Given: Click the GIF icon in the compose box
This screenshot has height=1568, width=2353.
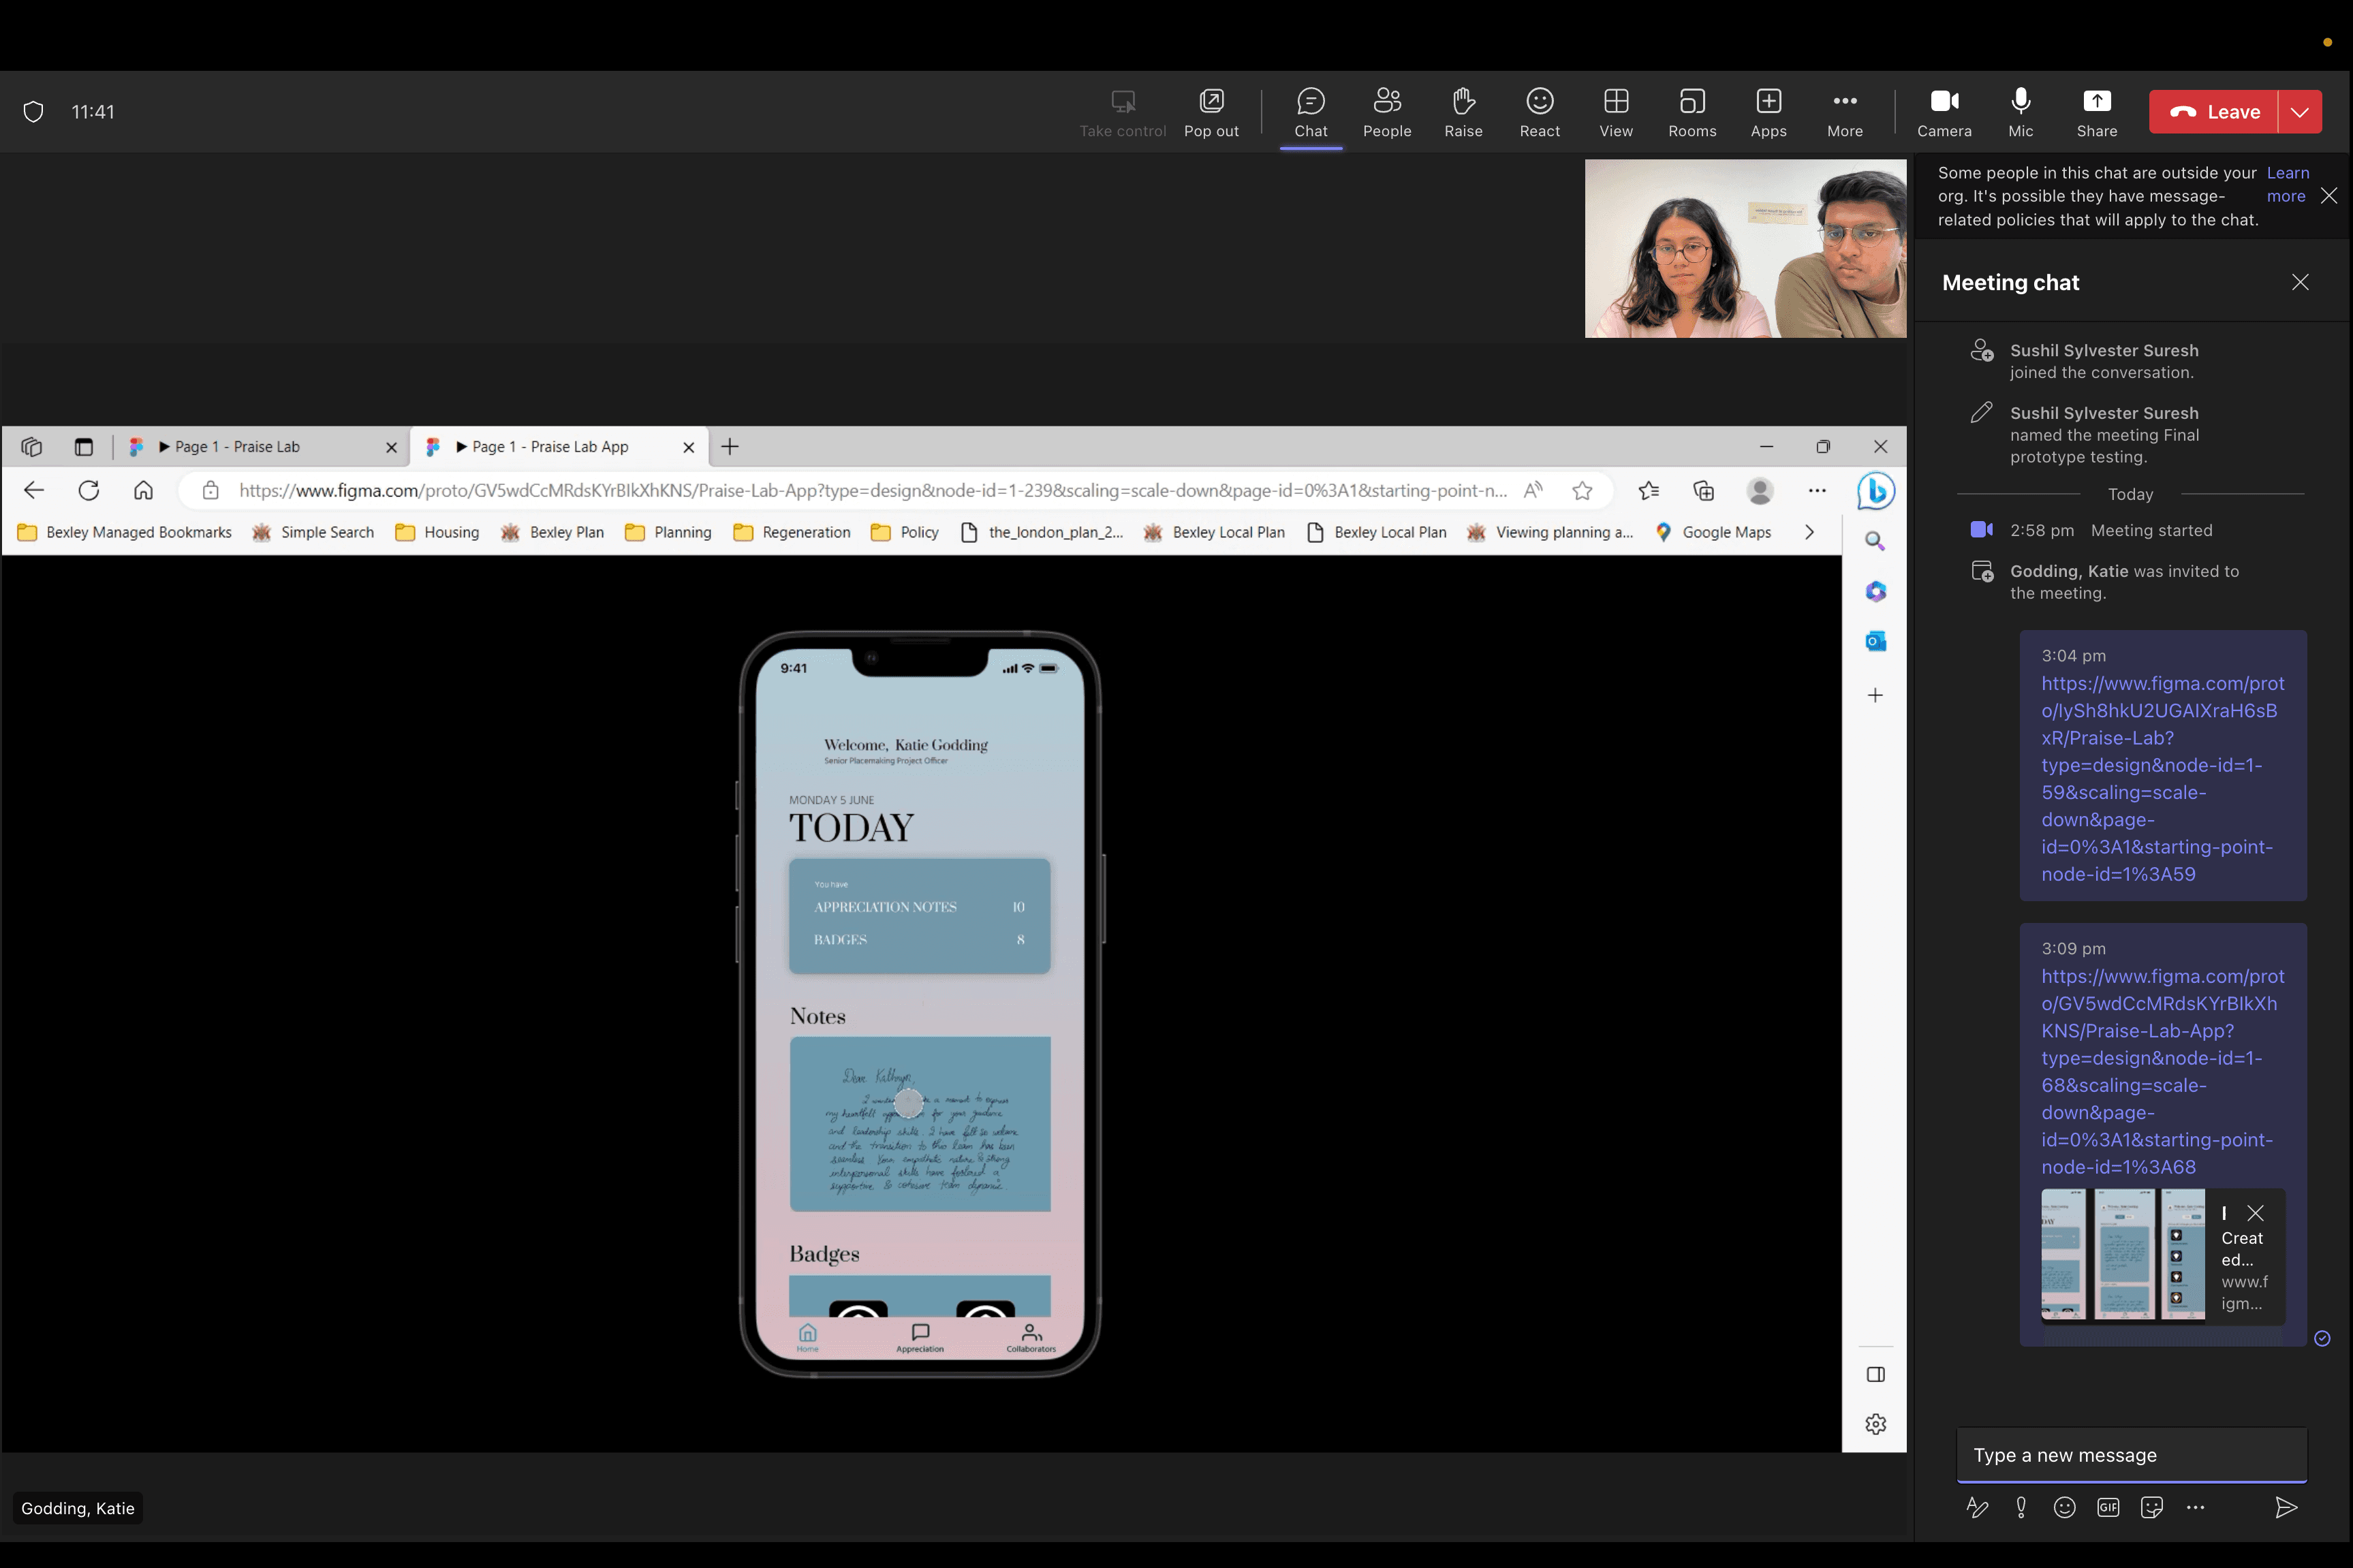Looking at the screenshot, I should pyautogui.click(x=2108, y=1507).
